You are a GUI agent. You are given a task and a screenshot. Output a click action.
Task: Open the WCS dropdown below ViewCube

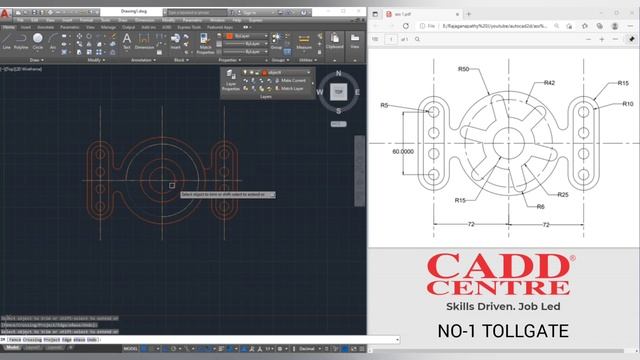(338, 124)
